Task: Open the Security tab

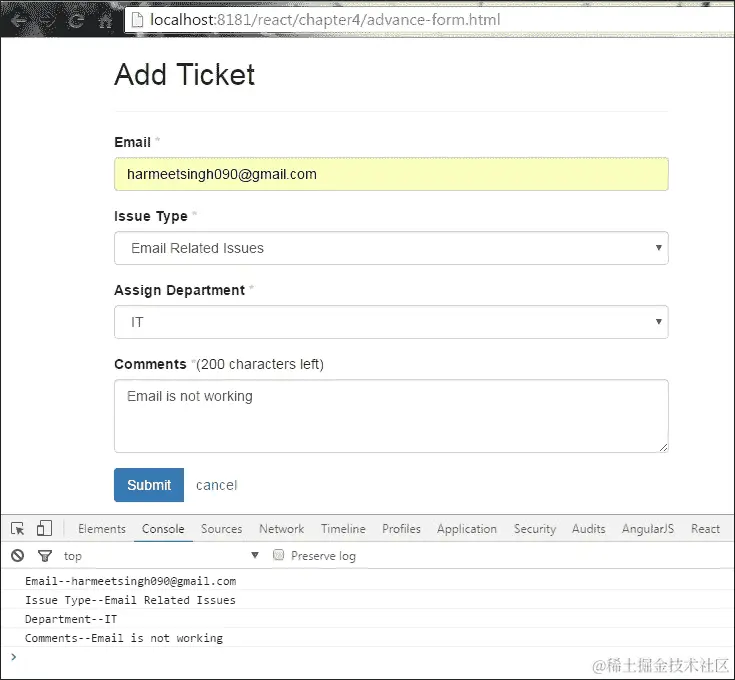Action: click(535, 529)
